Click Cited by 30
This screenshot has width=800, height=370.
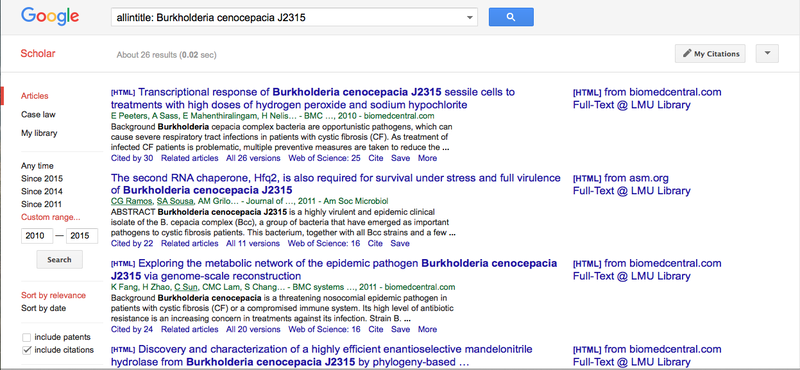pyautogui.click(x=132, y=158)
